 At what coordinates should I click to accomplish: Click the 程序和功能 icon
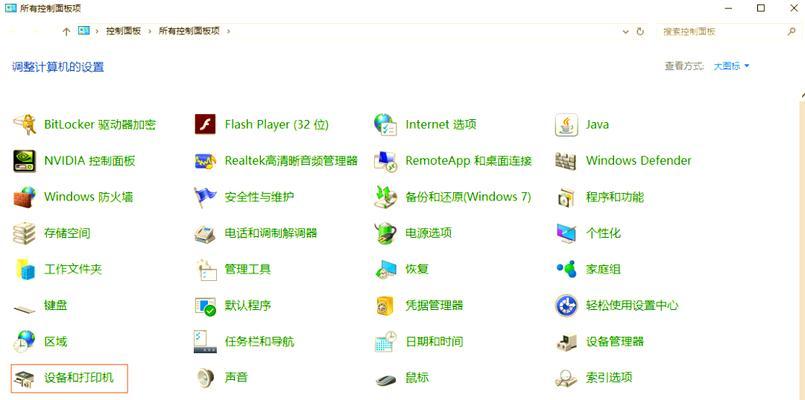coord(566,197)
